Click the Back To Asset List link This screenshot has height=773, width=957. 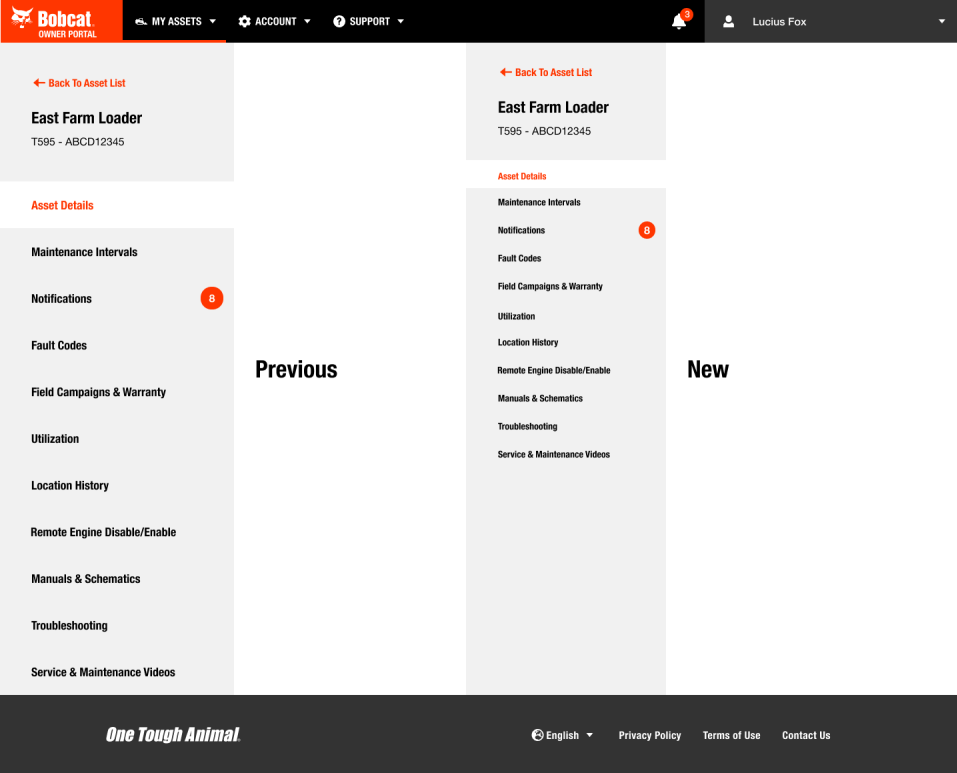(x=79, y=83)
